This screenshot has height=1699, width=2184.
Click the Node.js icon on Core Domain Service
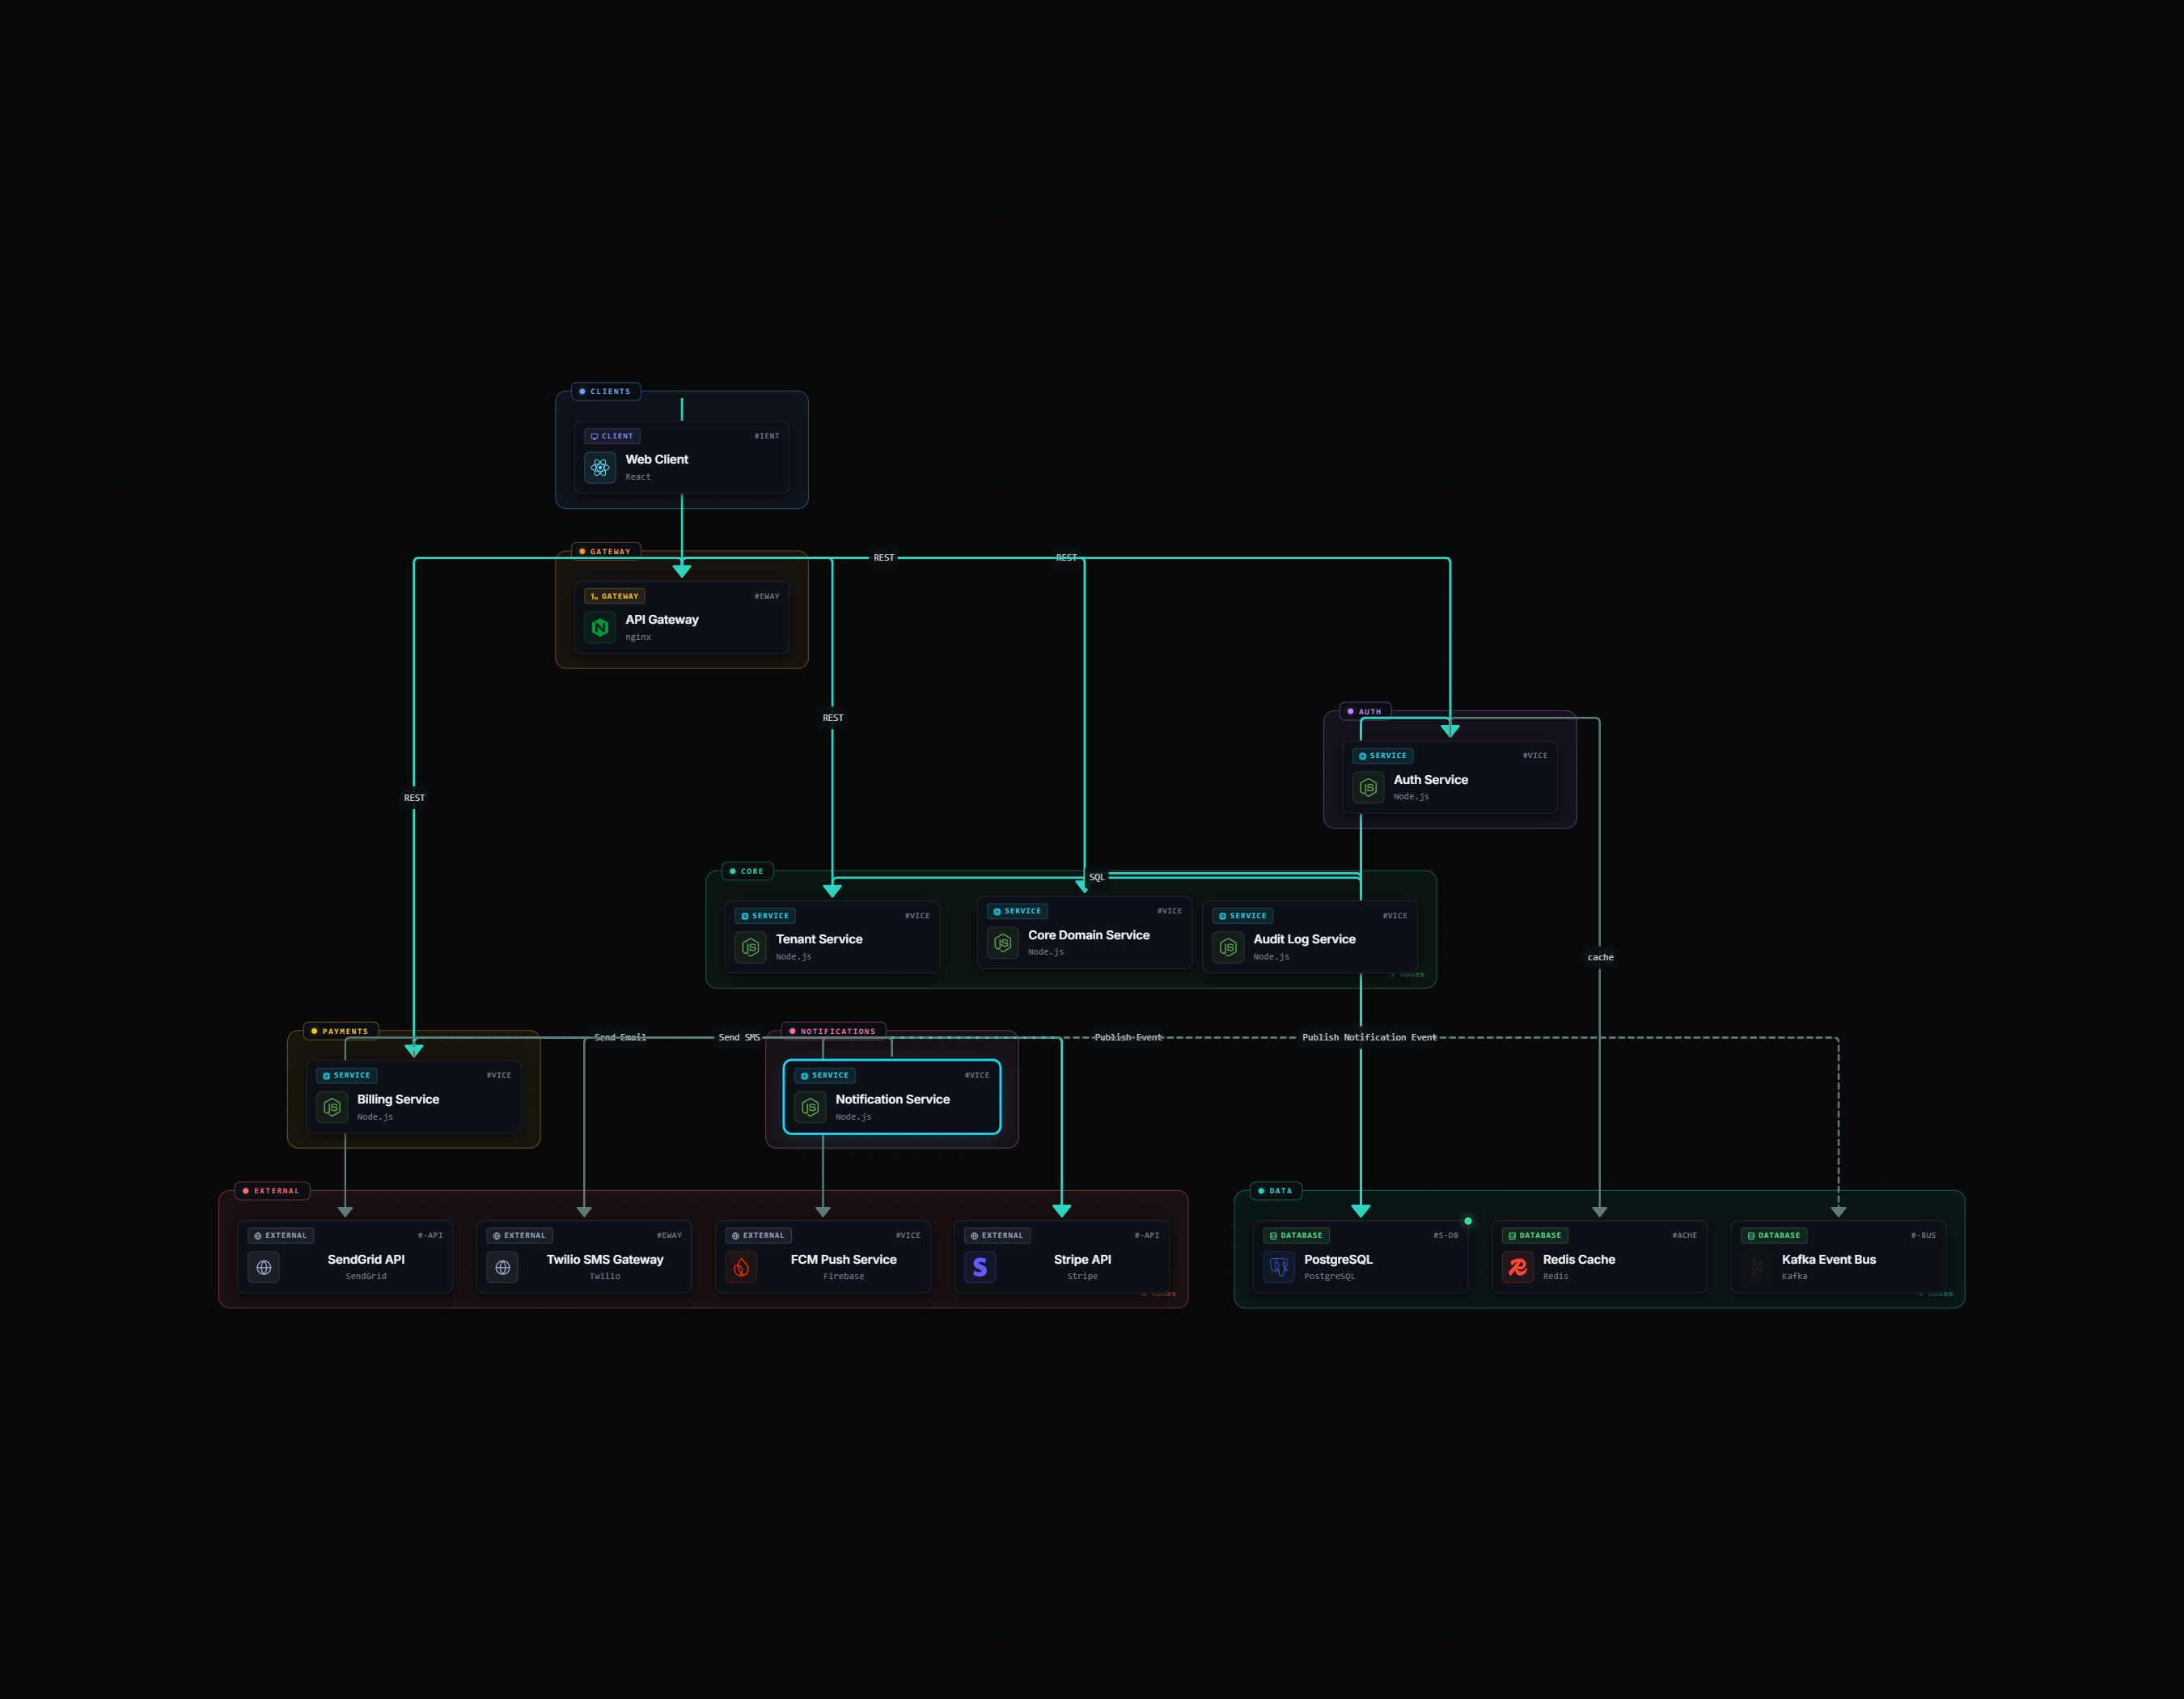1002,942
